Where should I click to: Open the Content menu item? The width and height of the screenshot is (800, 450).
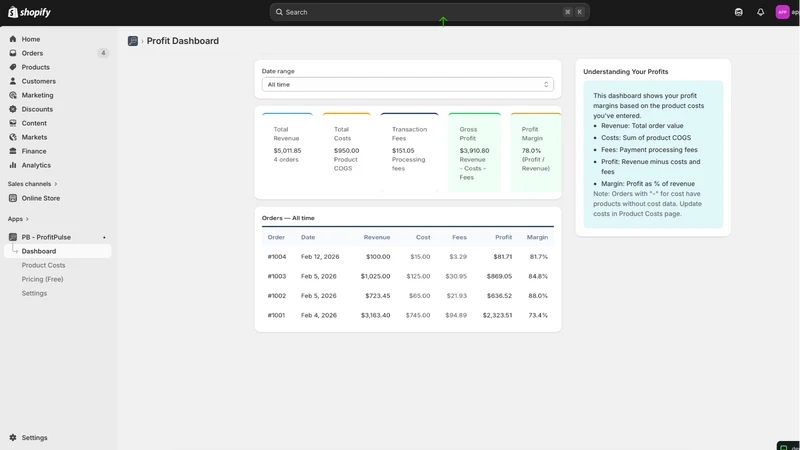click(x=34, y=123)
